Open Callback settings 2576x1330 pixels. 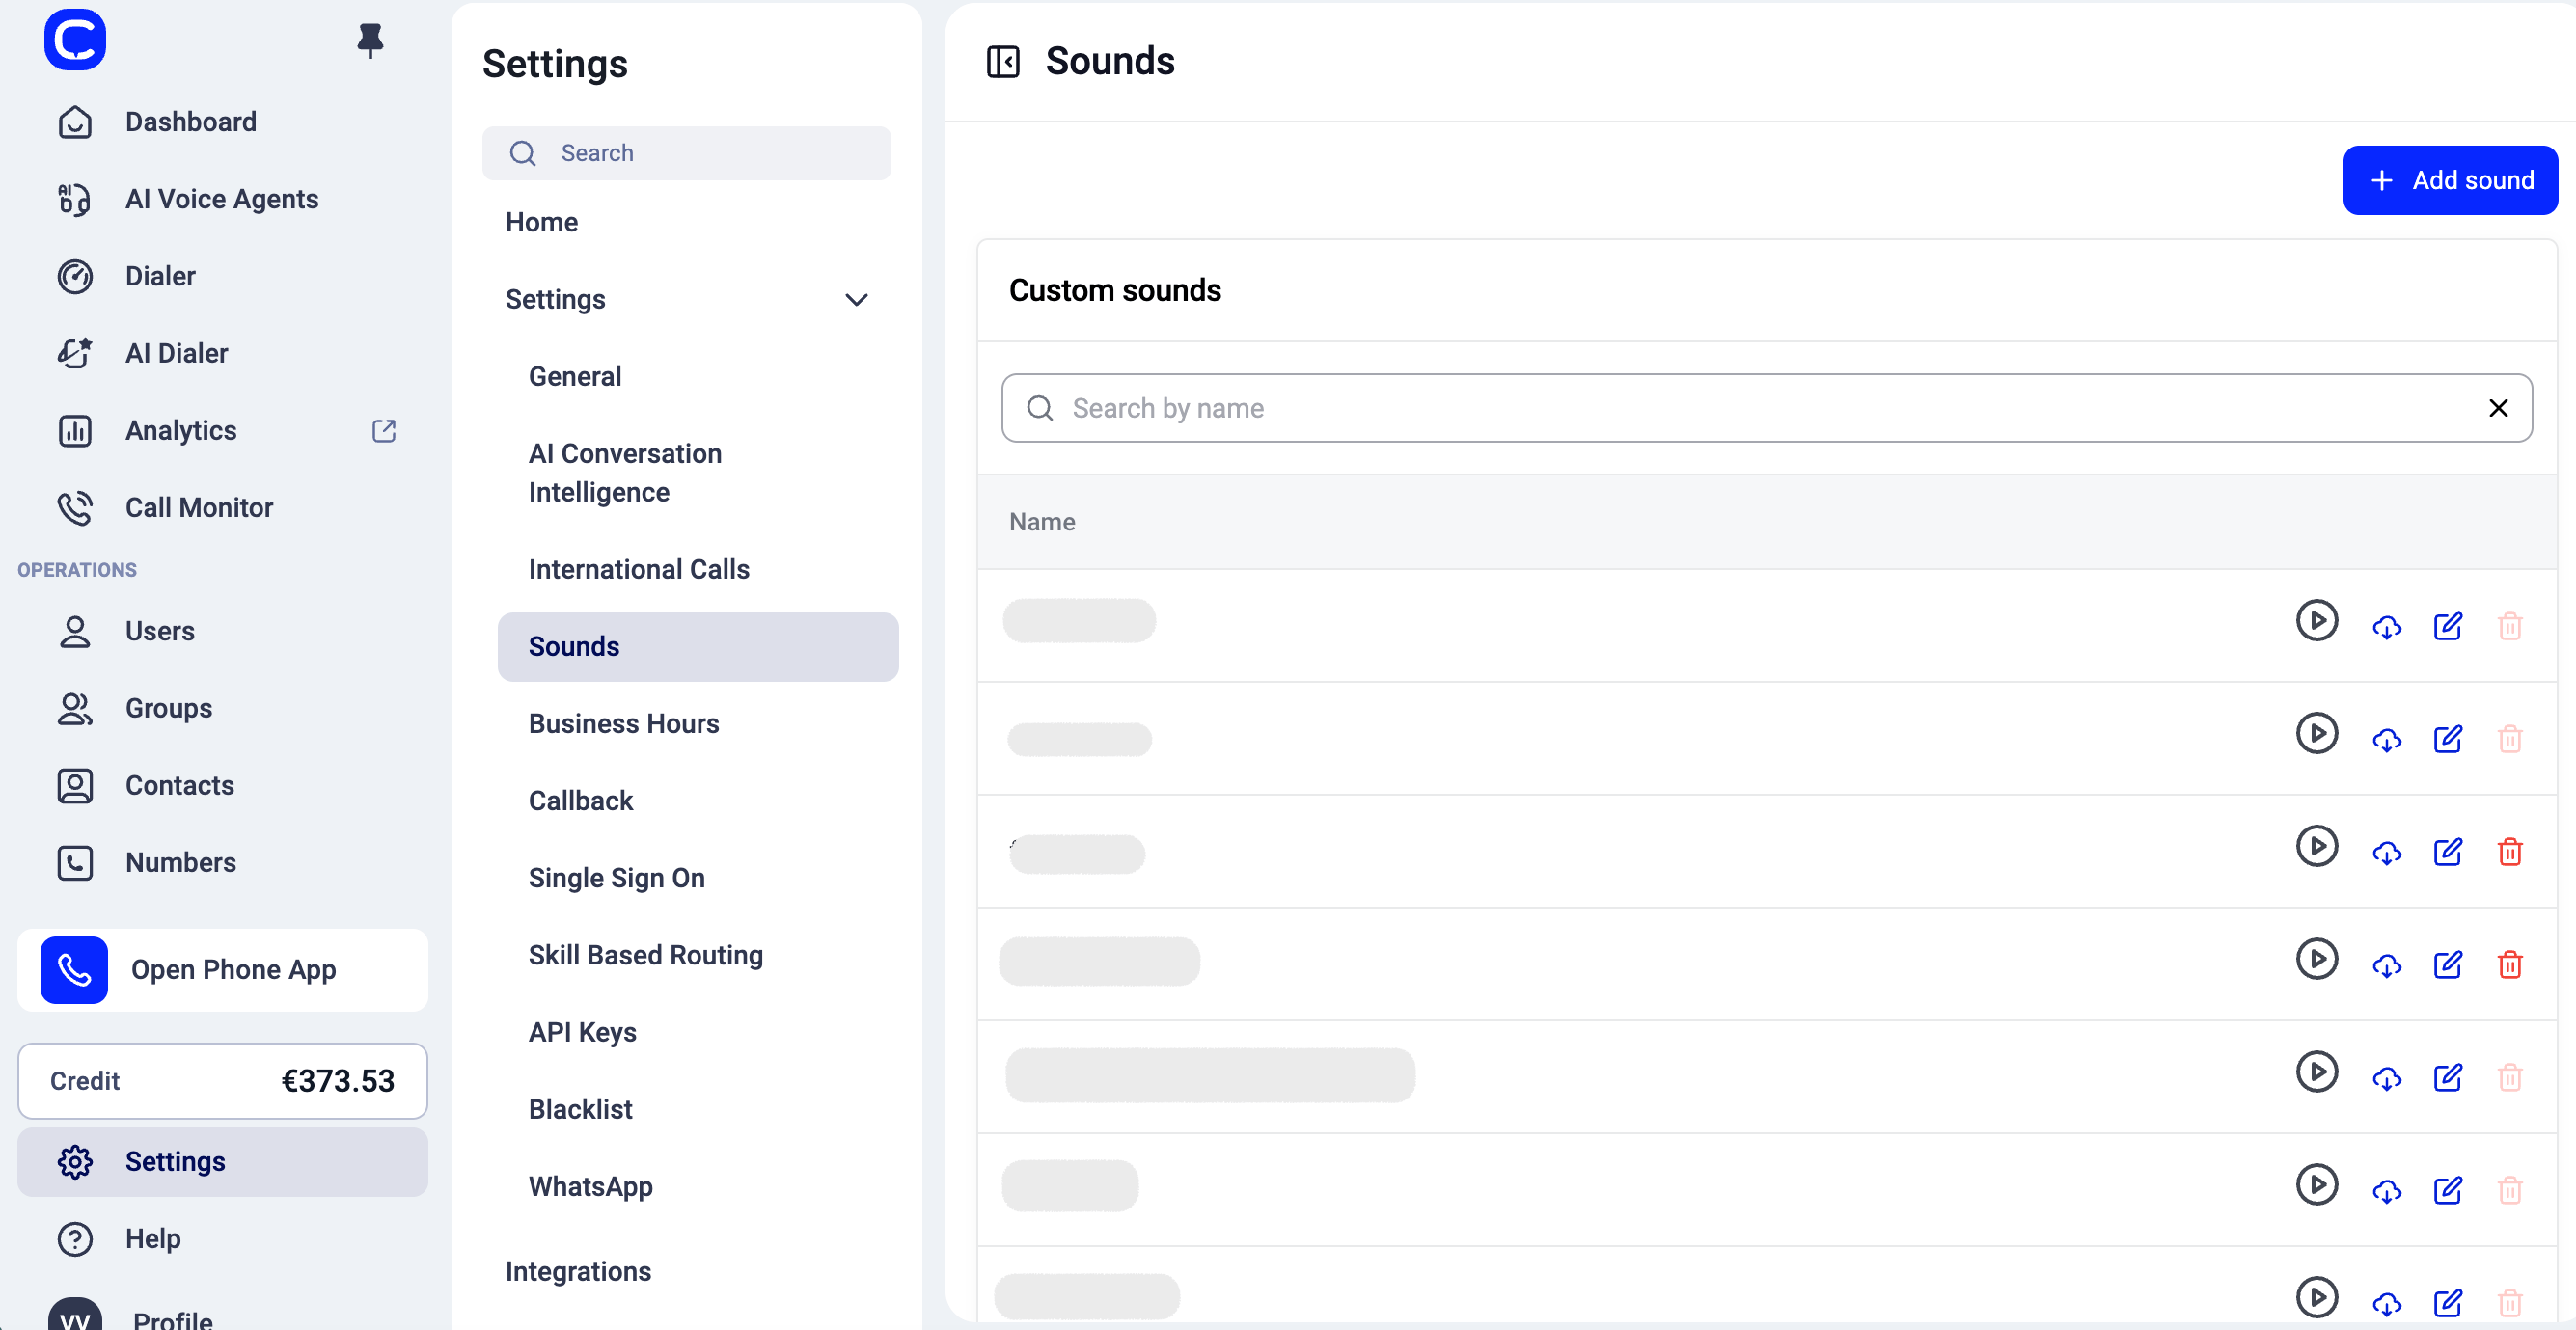(x=580, y=801)
